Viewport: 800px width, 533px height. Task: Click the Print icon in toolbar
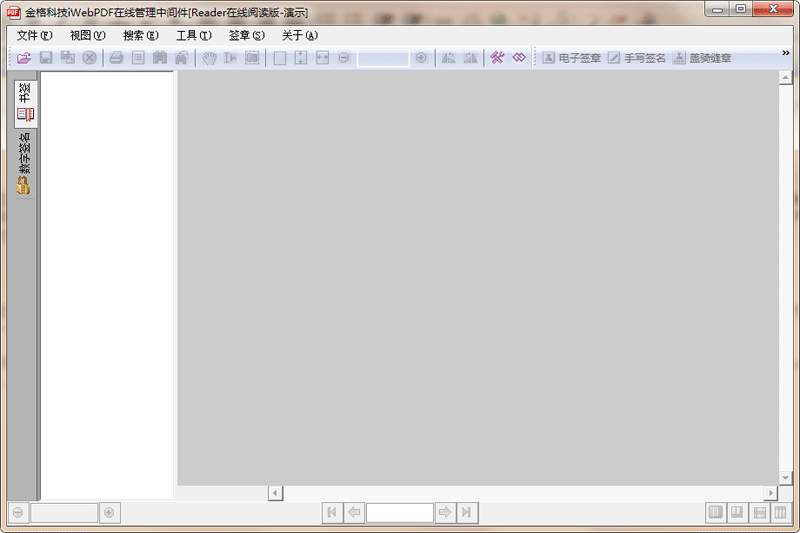(116, 58)
